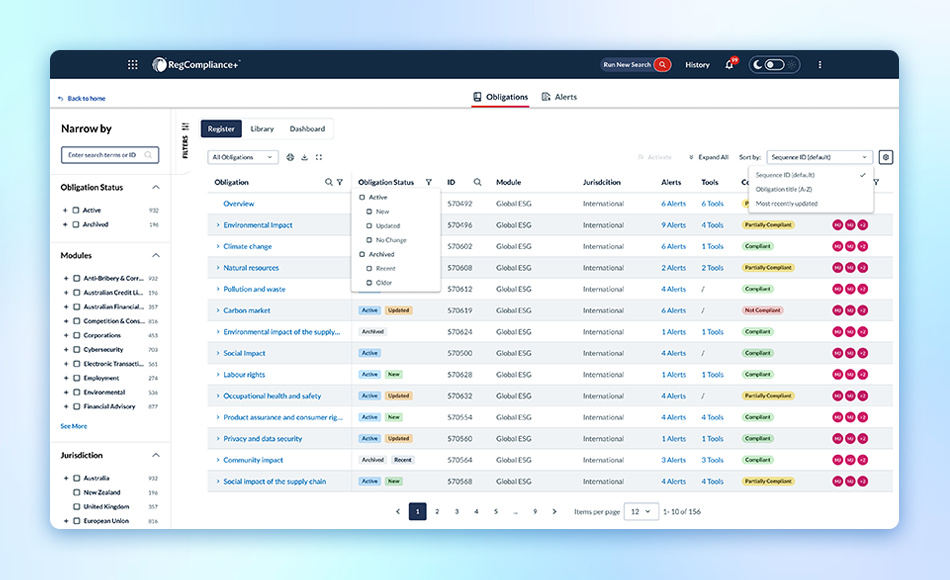Go to page 2 in pagination
This screenshot has width=950, height=580.
tap(436, 511)
